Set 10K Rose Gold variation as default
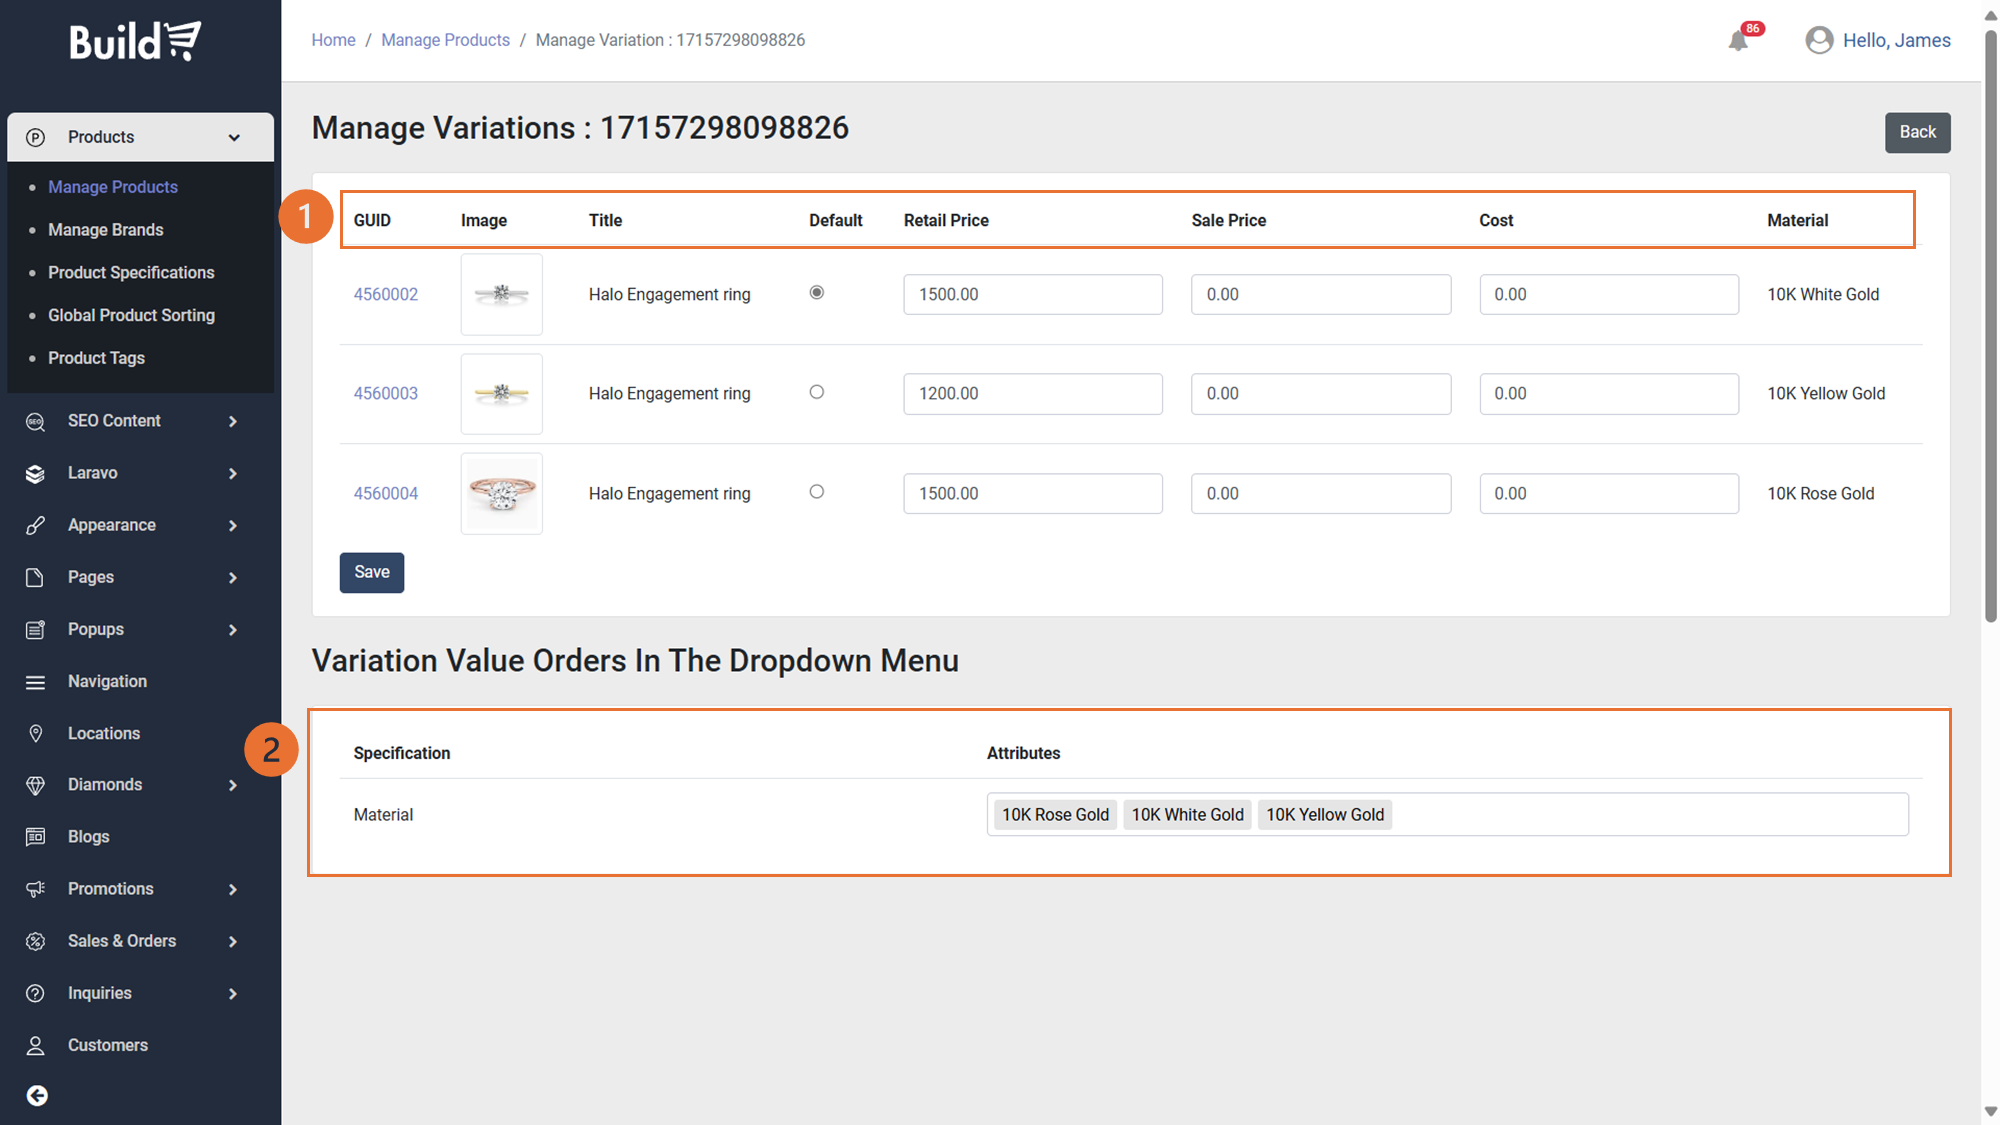 coord(817,492)
